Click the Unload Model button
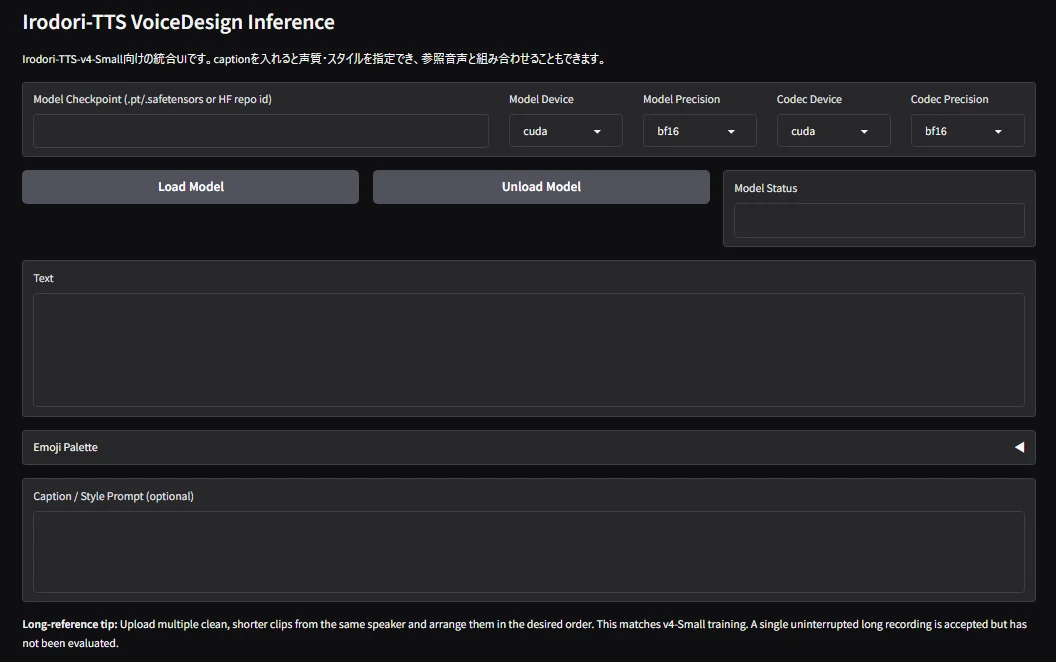 pyautogui.click(x=541, y=187)
